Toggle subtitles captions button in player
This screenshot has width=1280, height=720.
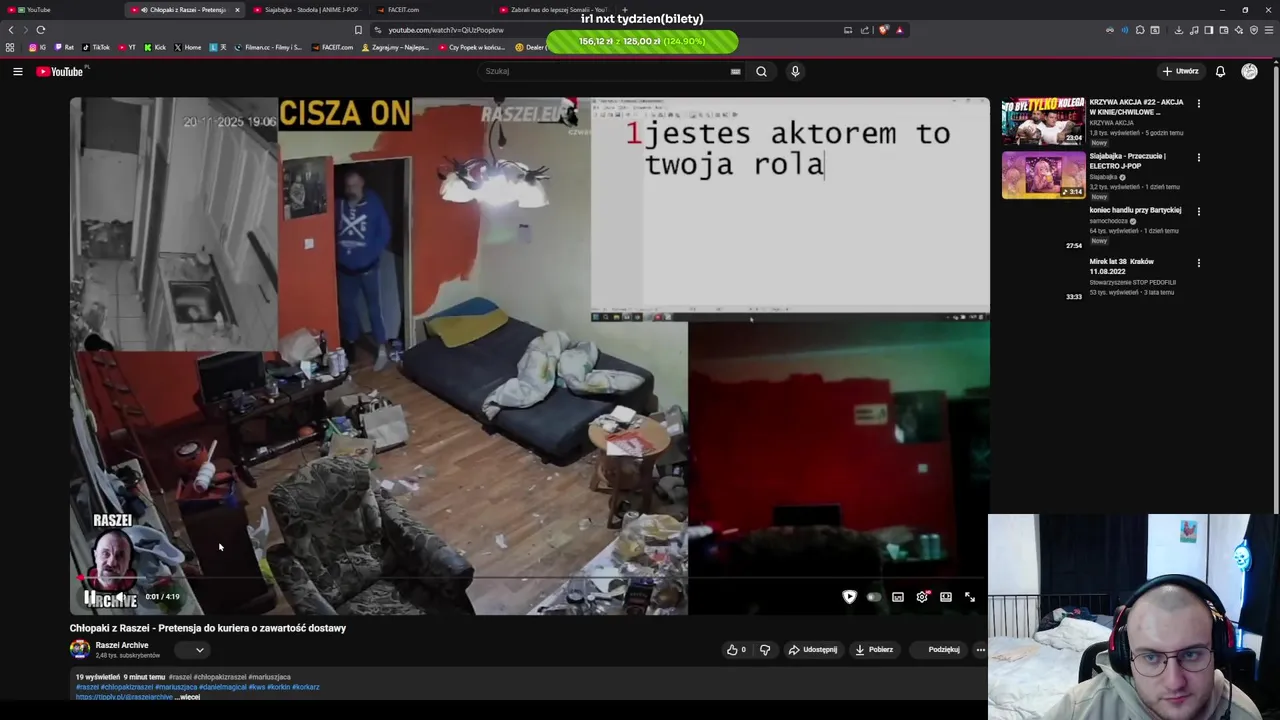tap(898, 597)
